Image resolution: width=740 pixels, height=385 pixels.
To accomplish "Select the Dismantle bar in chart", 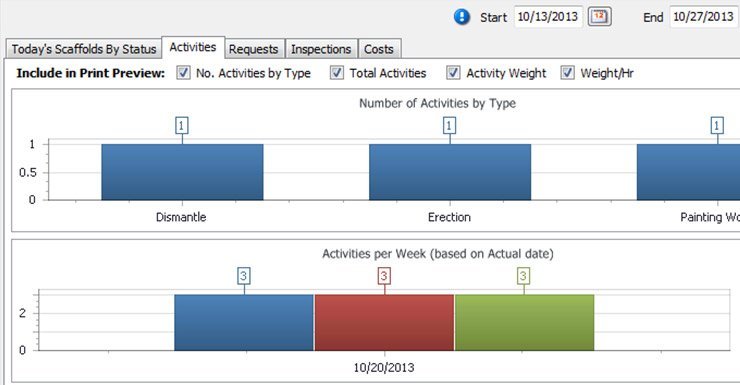I will 182,172.
